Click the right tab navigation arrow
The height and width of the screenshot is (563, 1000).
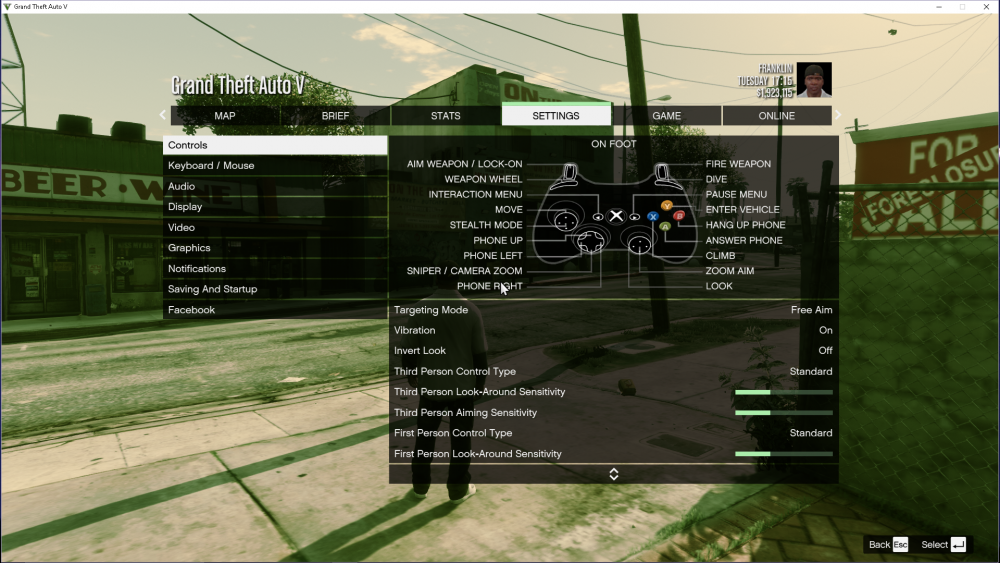pos(838,115)
